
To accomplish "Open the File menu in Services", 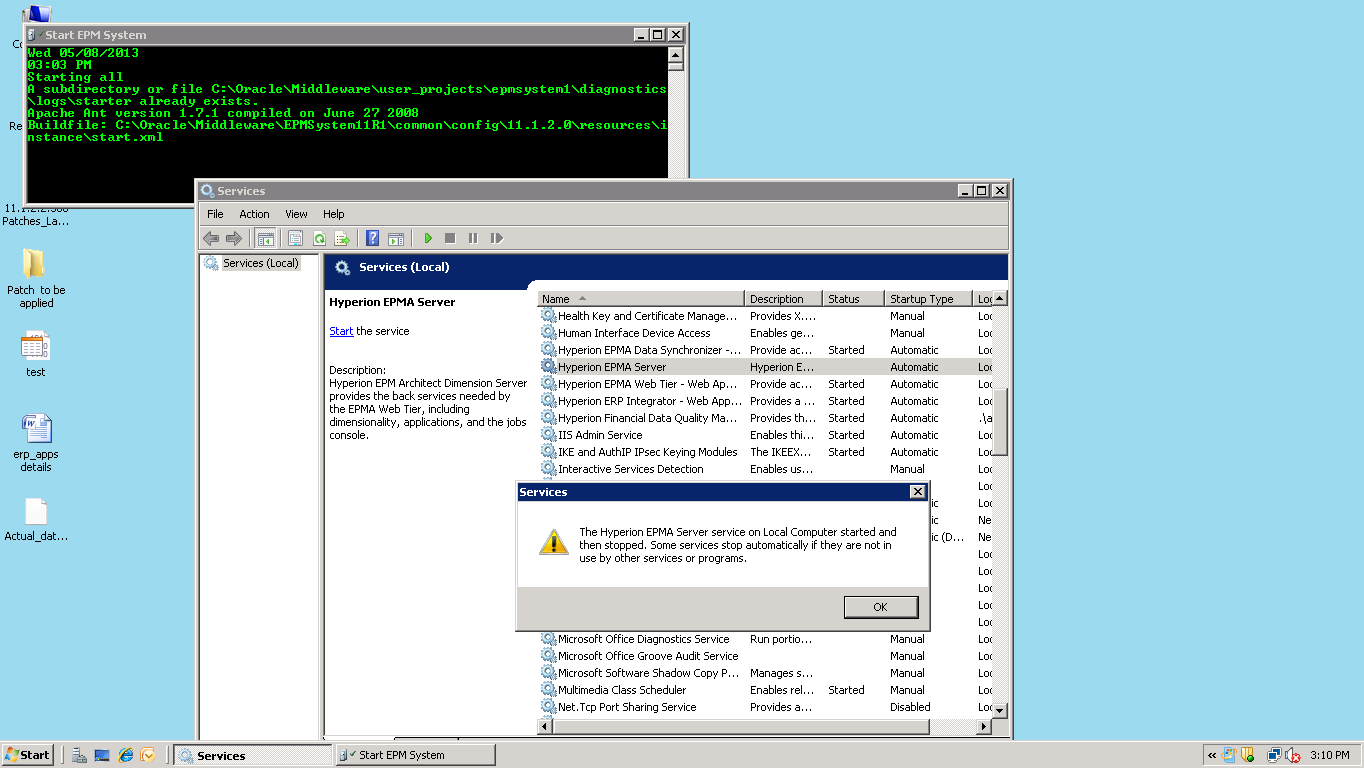I will point(215,214).
